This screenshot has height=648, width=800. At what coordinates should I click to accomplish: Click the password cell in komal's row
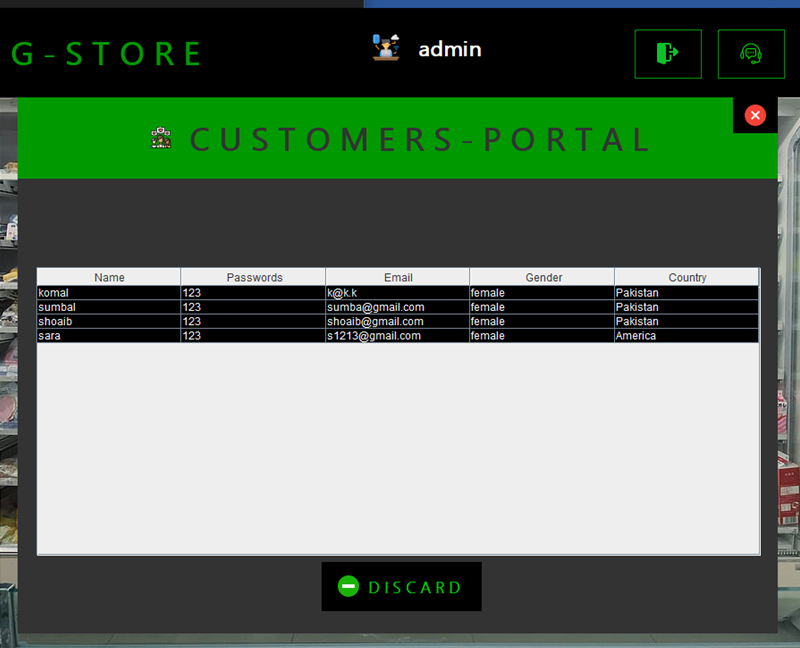point(253,293)
